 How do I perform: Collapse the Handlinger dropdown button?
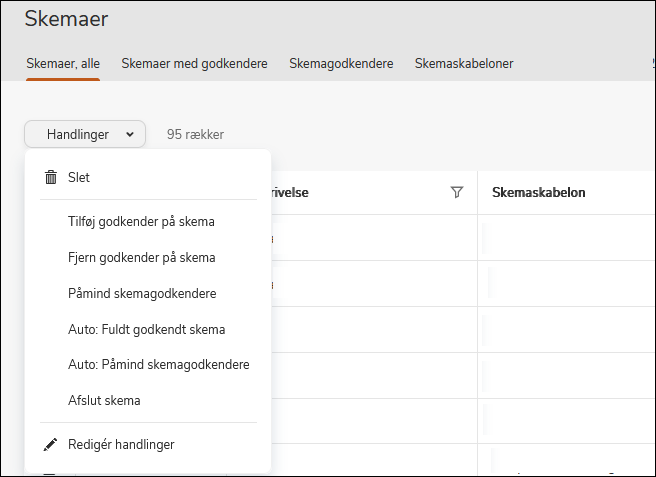click(85, 134)
